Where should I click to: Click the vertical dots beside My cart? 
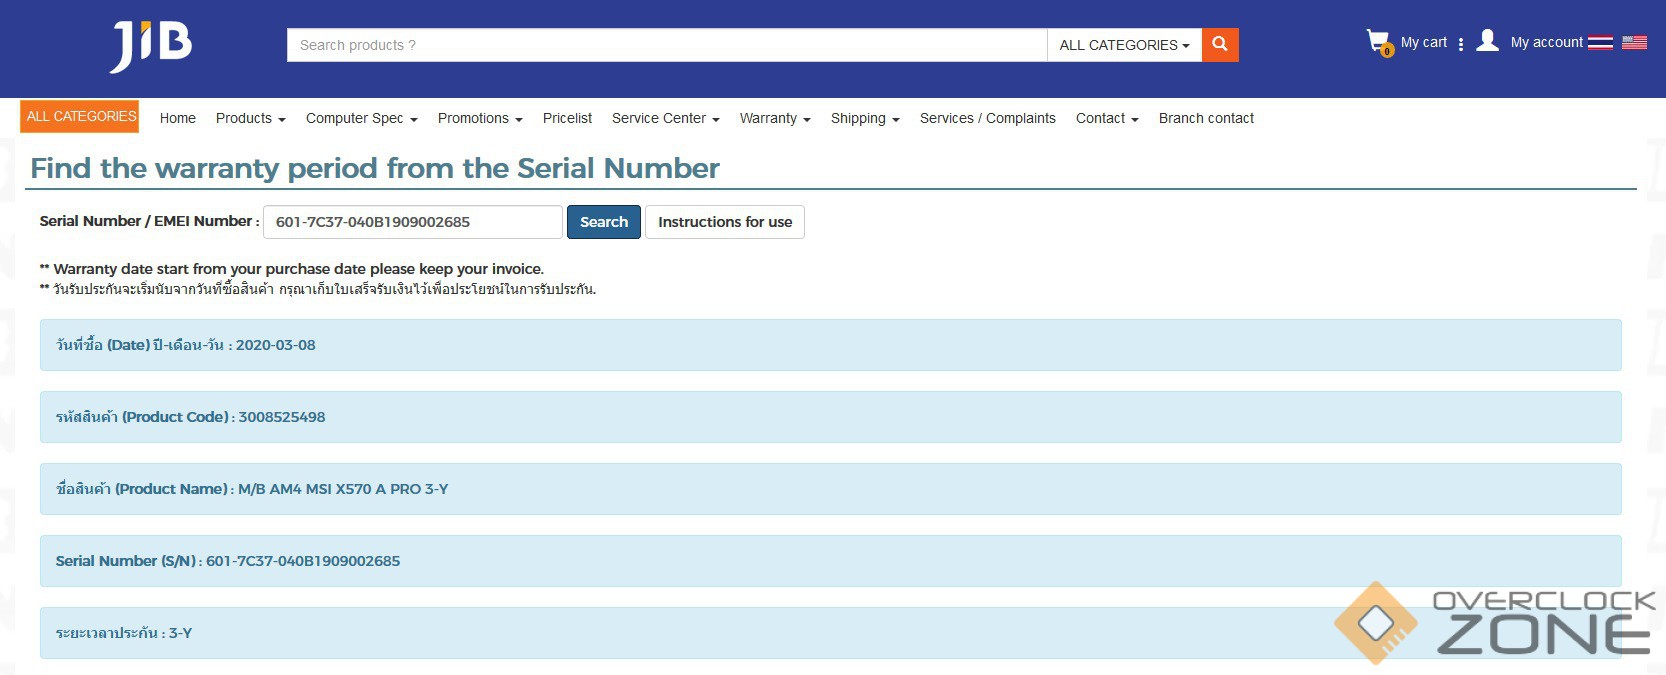(x=1461, y=44)
